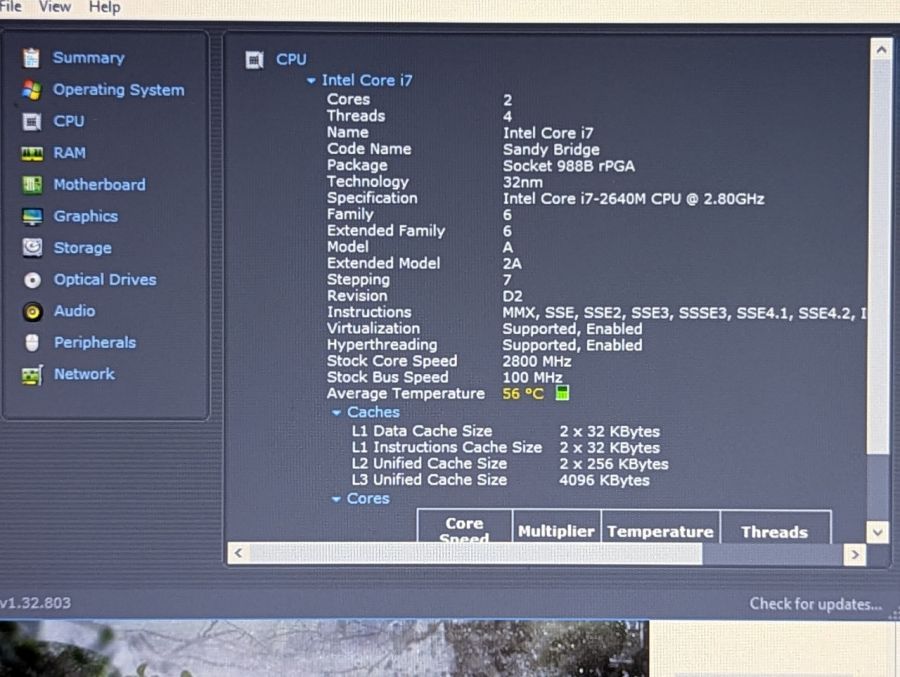Click the Check for updates link
Screen dimensions: 900x677
click(x=816, y=604)
